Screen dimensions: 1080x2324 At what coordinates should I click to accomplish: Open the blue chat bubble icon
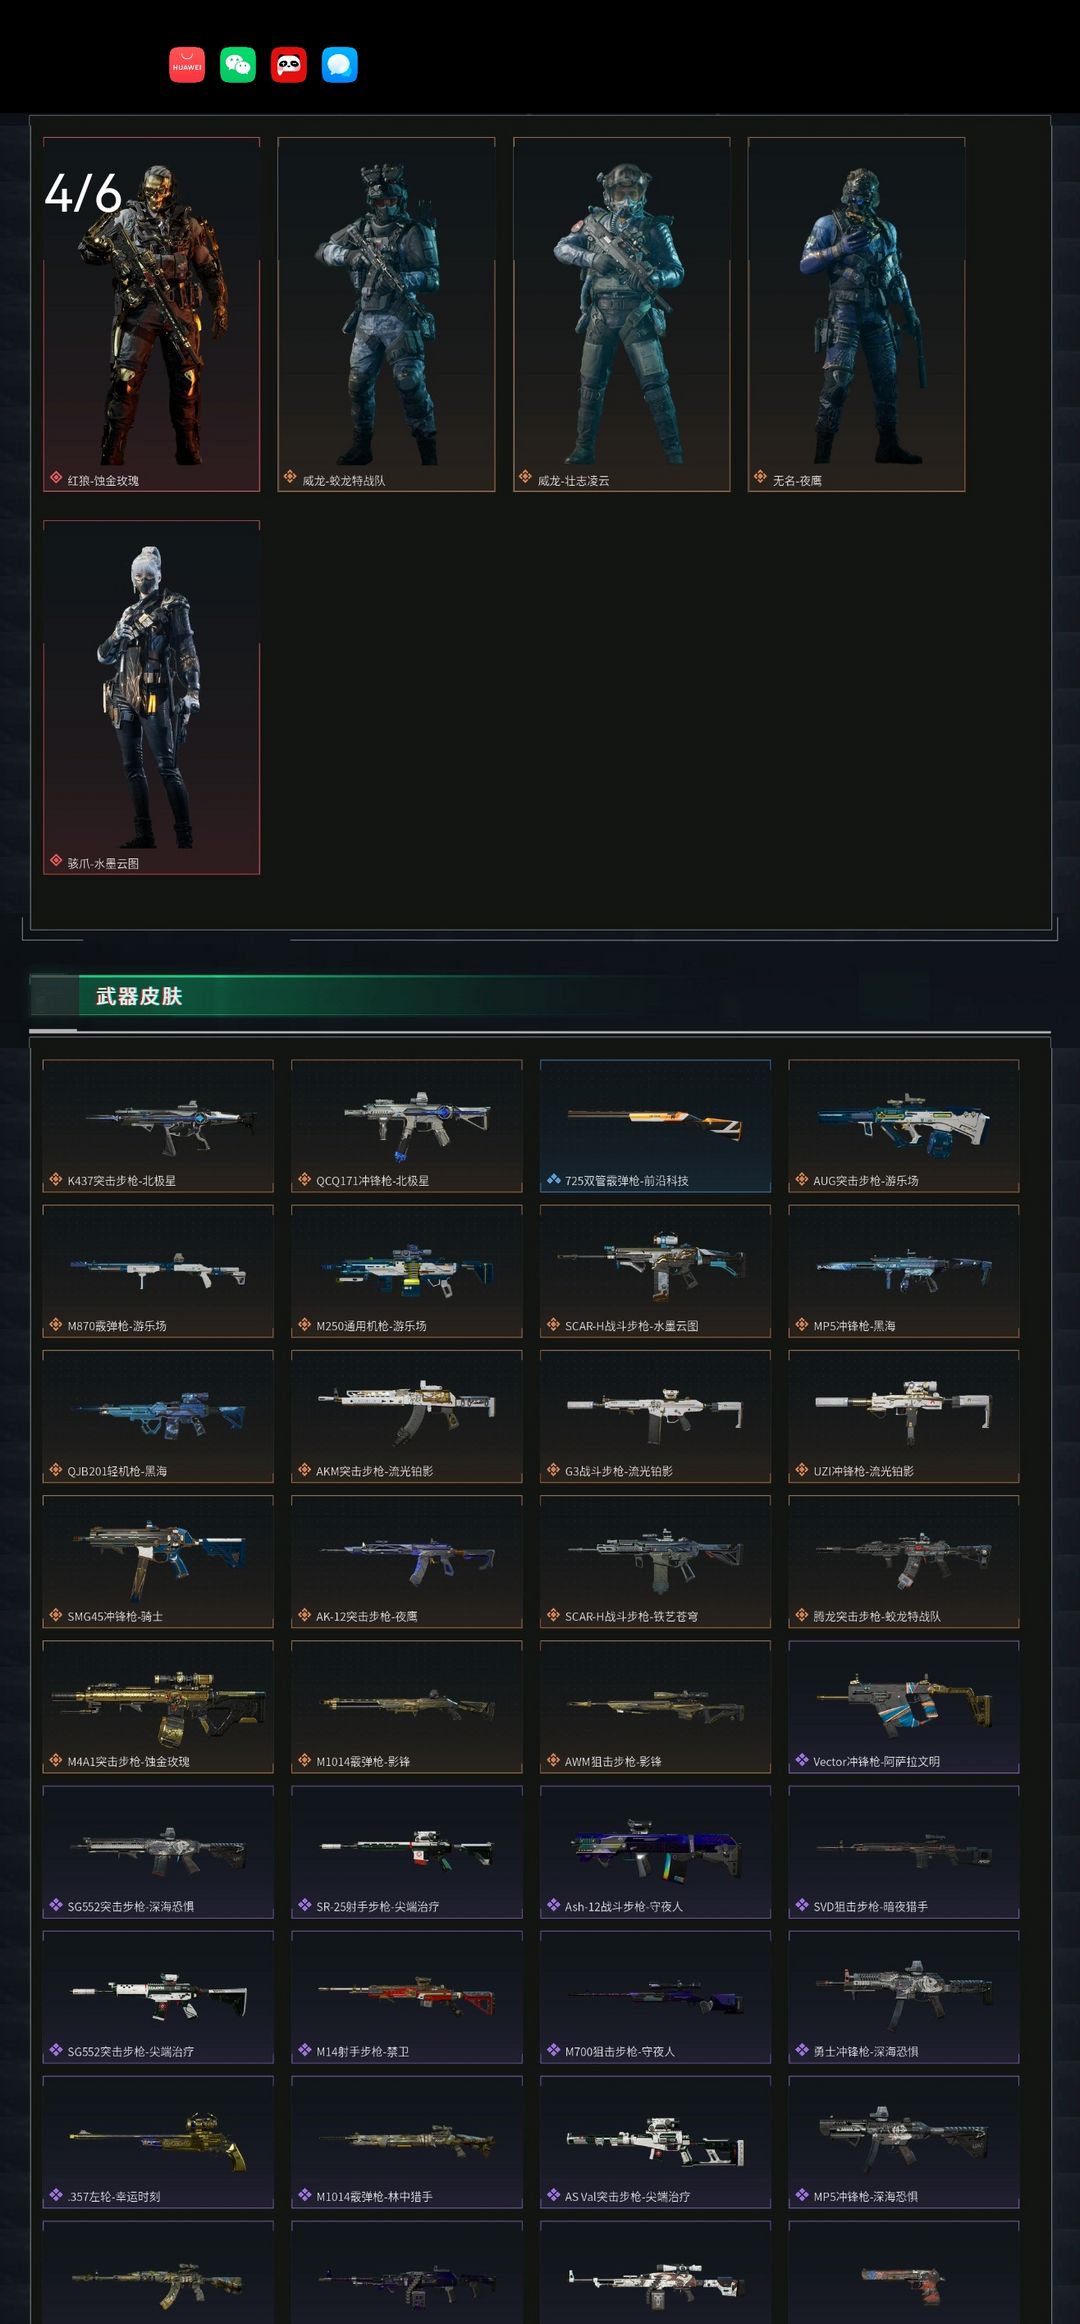[x=340, y=65]
